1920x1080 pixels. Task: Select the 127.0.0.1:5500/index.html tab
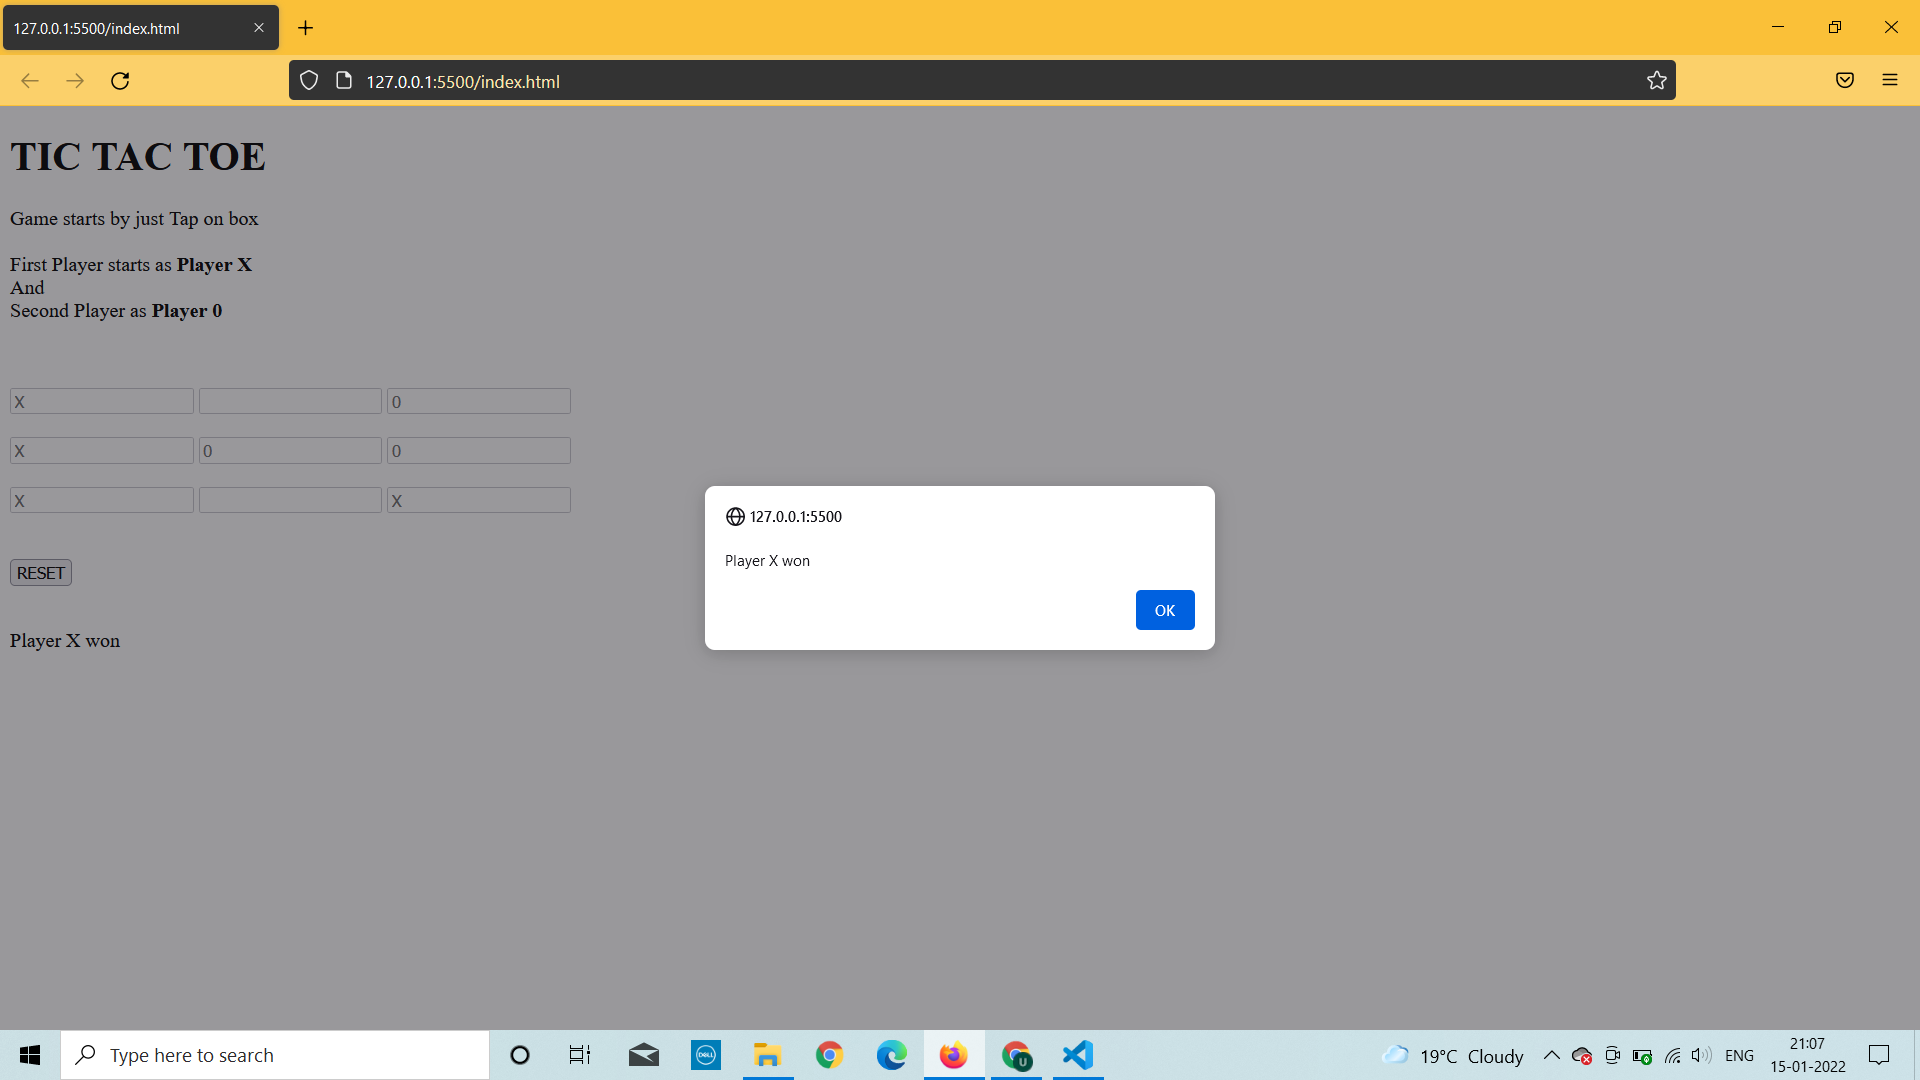coord(120,28)
